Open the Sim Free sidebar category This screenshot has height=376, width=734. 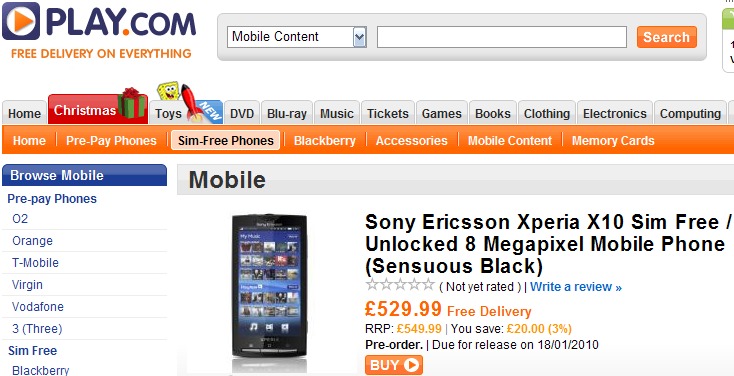[32, 351]
